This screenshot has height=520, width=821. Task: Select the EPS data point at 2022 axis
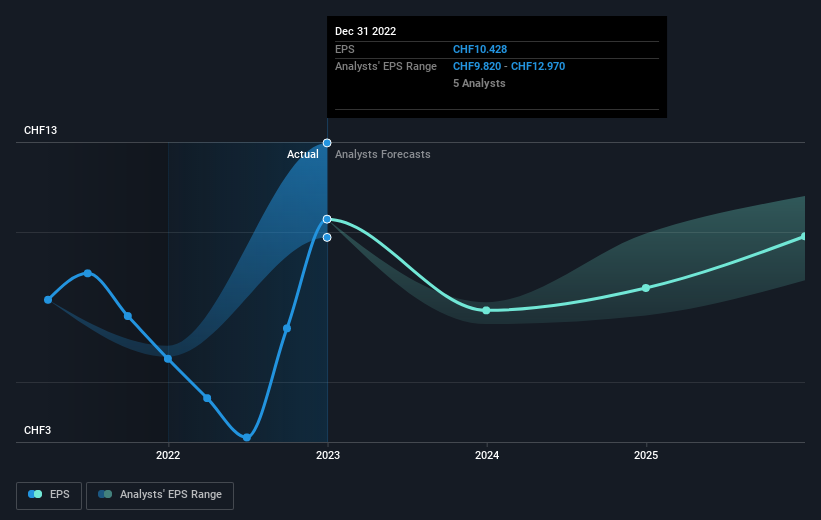pyautogui.click(x=168, y=359)
